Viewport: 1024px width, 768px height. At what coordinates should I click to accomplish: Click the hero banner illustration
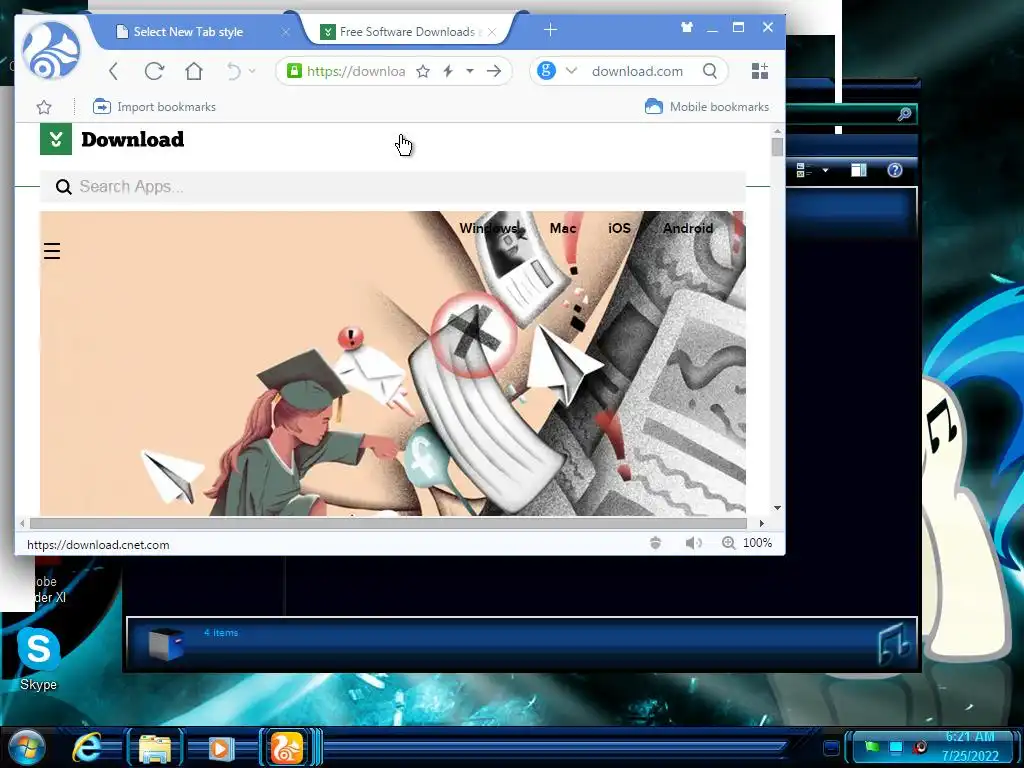tap(392, 363)
